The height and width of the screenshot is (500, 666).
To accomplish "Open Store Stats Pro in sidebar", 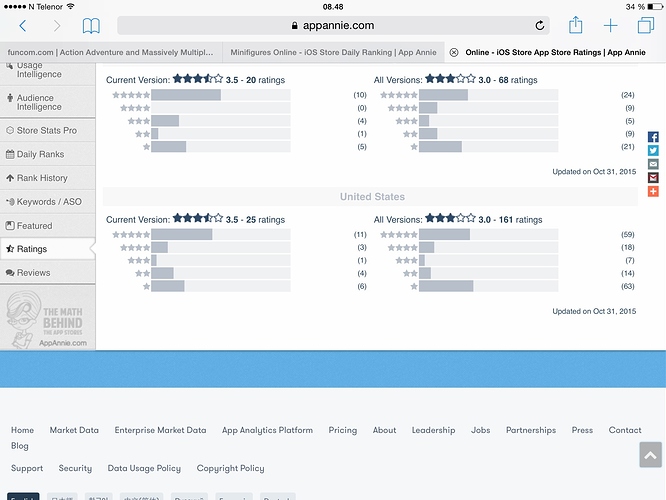I will tap(48, 130).
